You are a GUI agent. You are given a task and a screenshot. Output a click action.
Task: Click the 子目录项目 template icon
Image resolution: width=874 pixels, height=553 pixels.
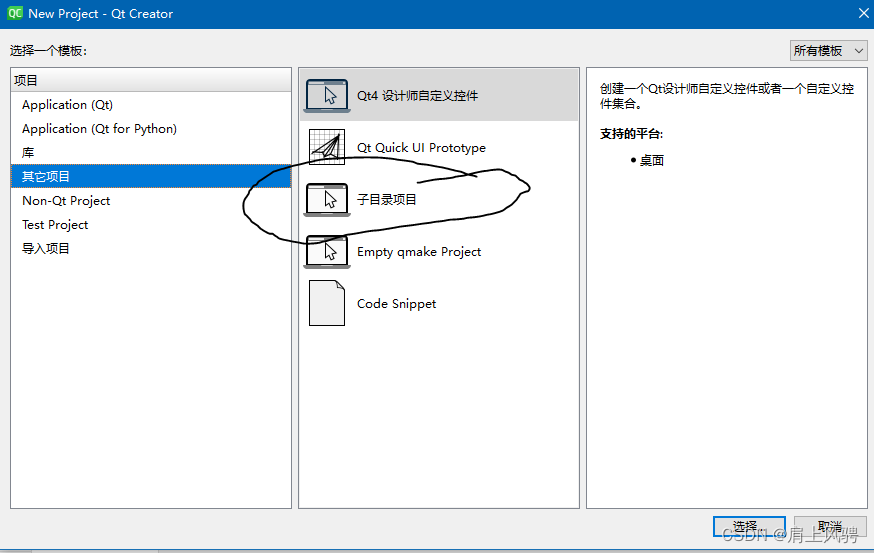[327, 200]
